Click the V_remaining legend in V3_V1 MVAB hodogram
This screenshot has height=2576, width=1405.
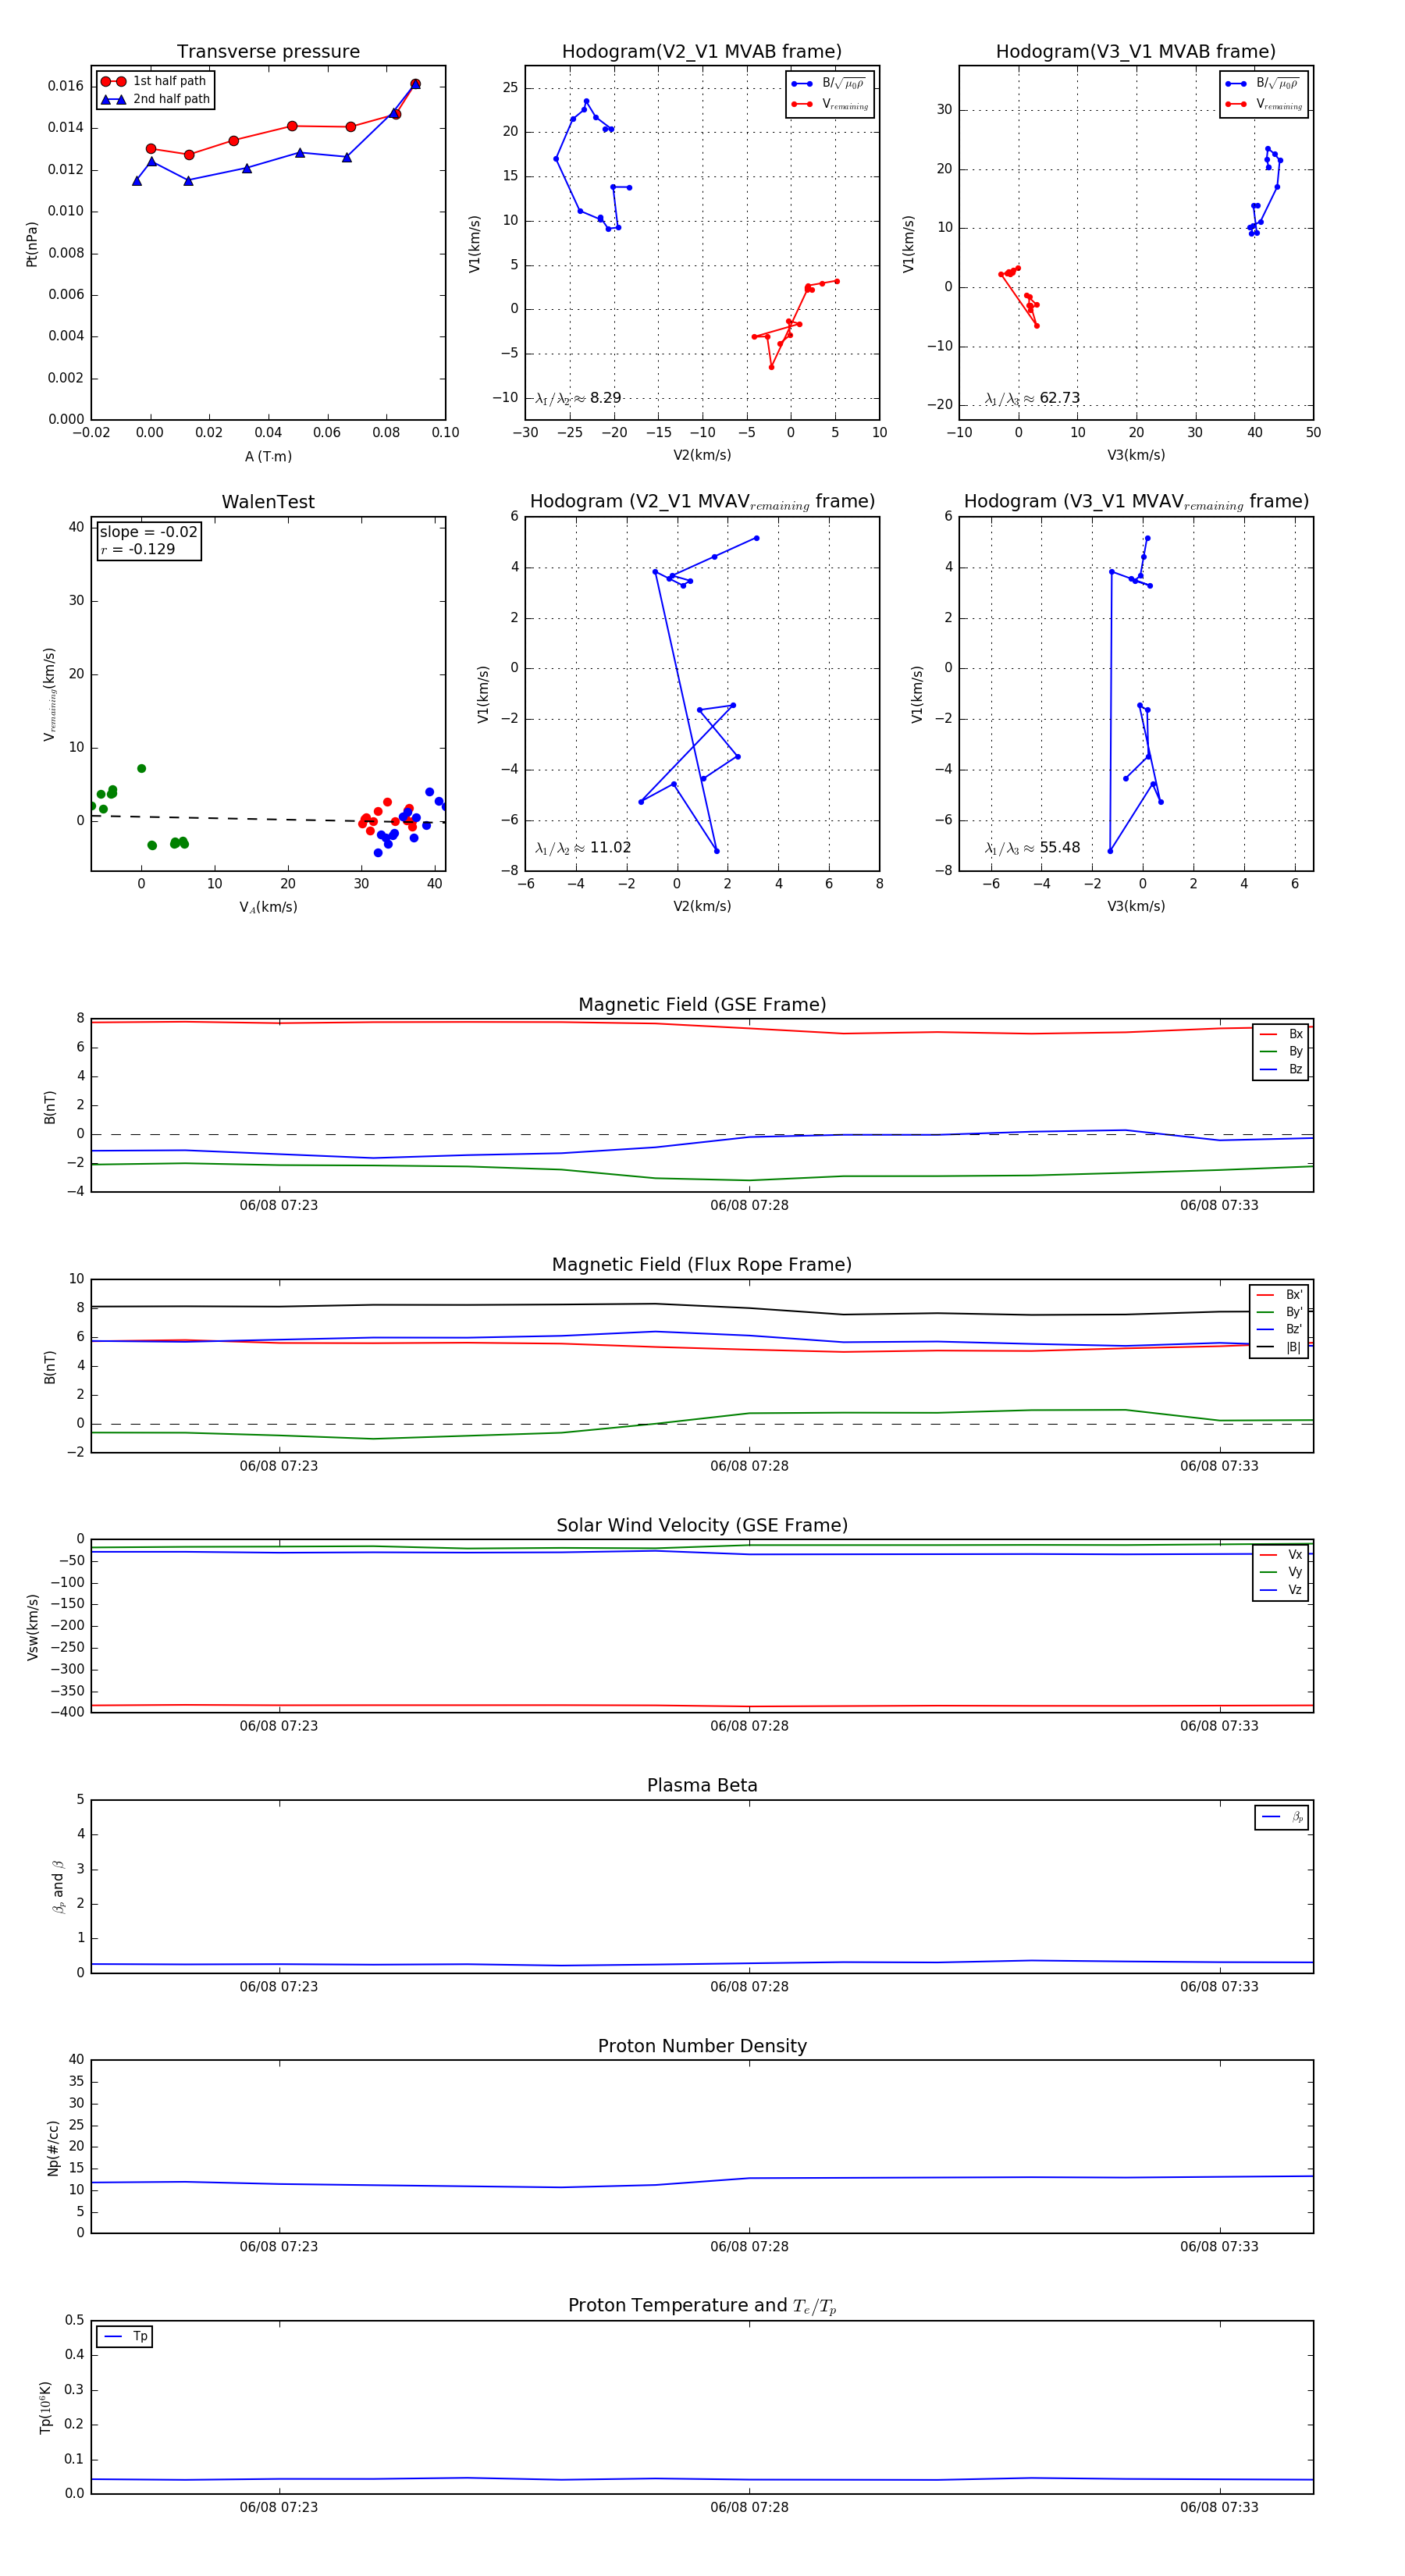[1264, 104]
